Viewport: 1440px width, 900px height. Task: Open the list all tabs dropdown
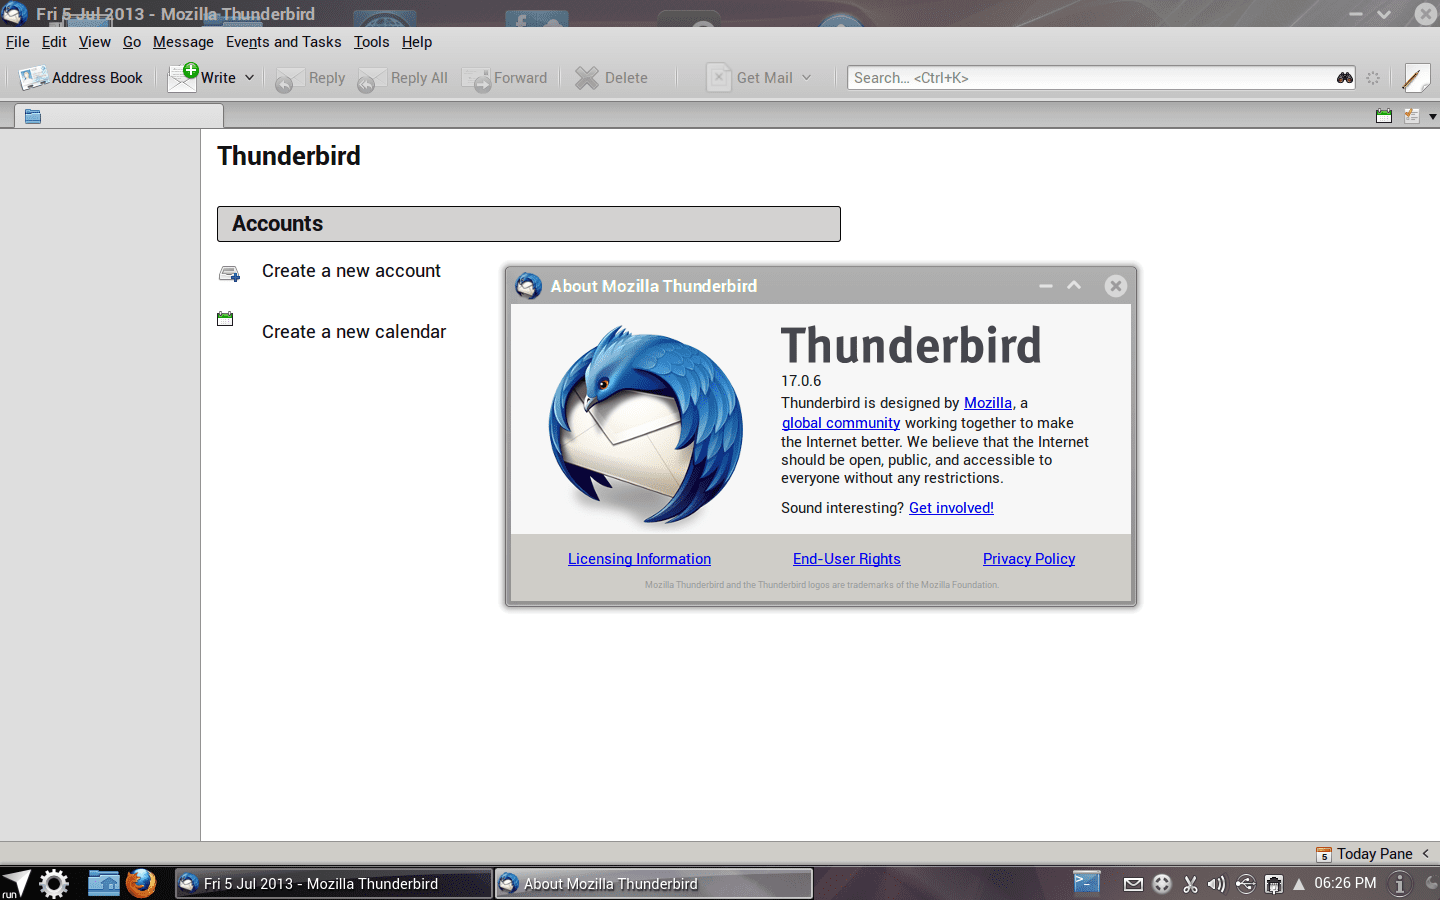point(1432,117)
